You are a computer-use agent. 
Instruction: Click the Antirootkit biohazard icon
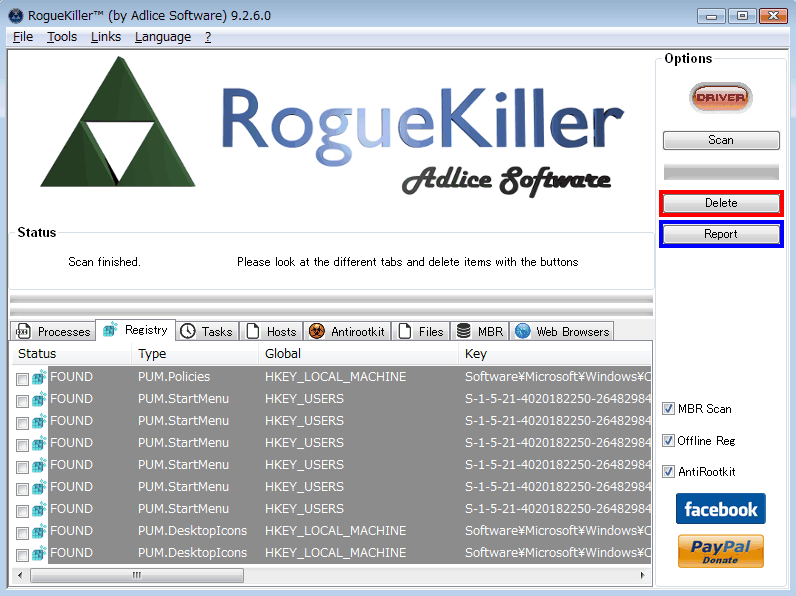pyautogui.click(x=317, y=331)
